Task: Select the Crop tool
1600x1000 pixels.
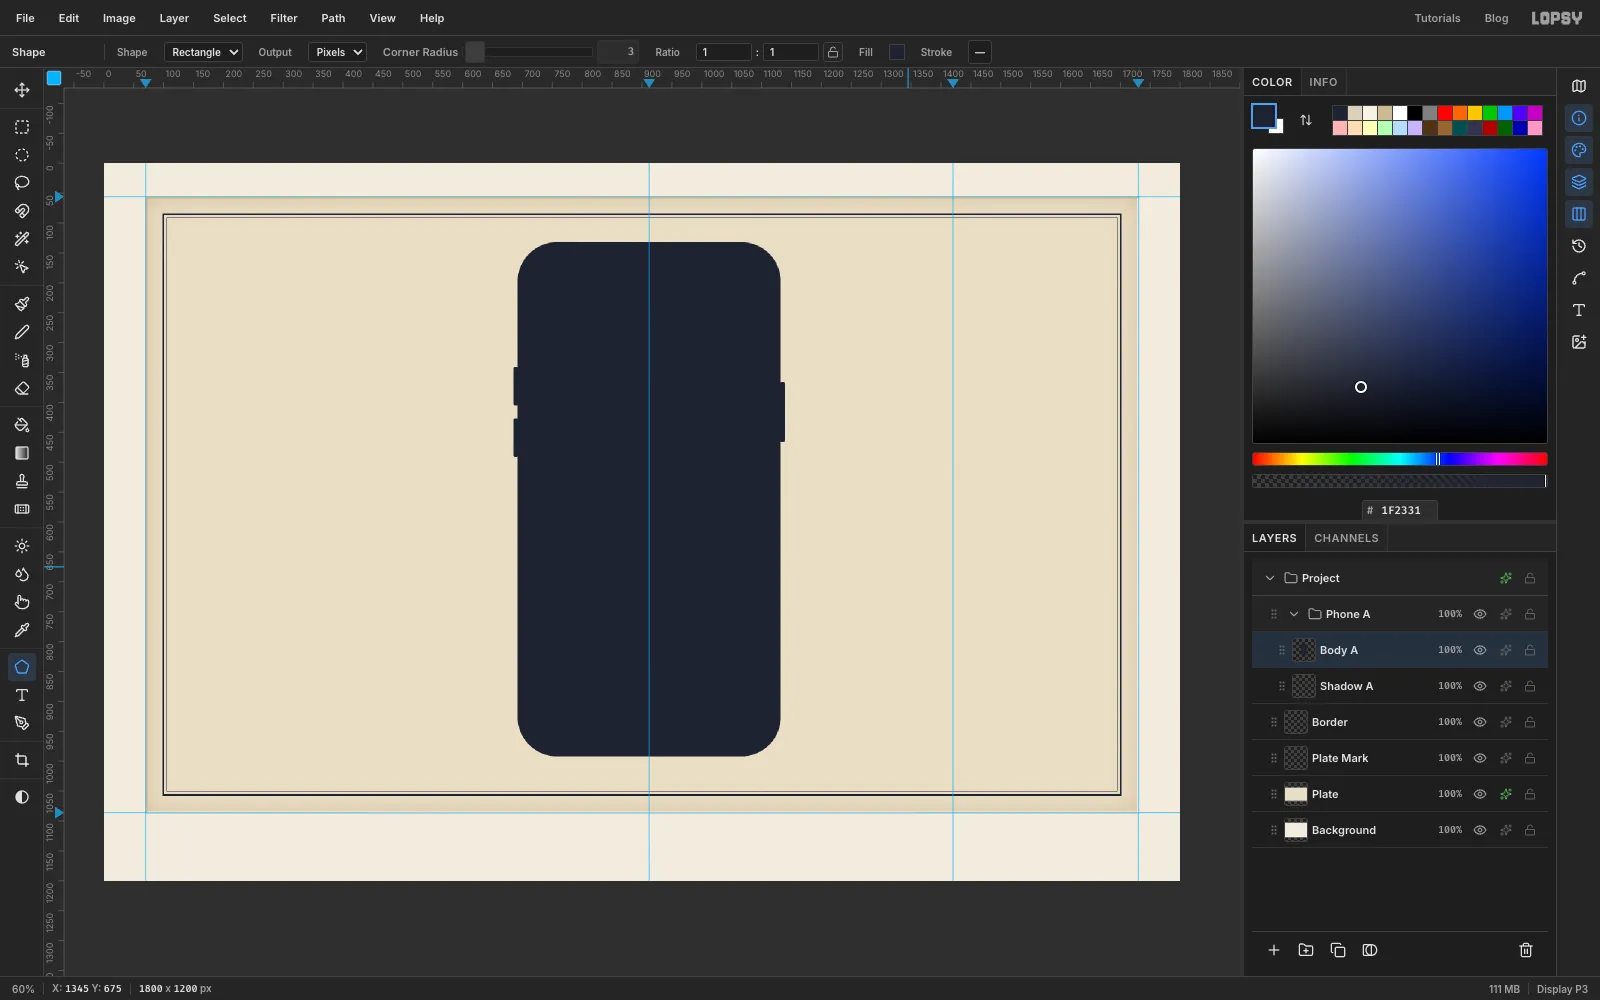Action: pos(22,760)
